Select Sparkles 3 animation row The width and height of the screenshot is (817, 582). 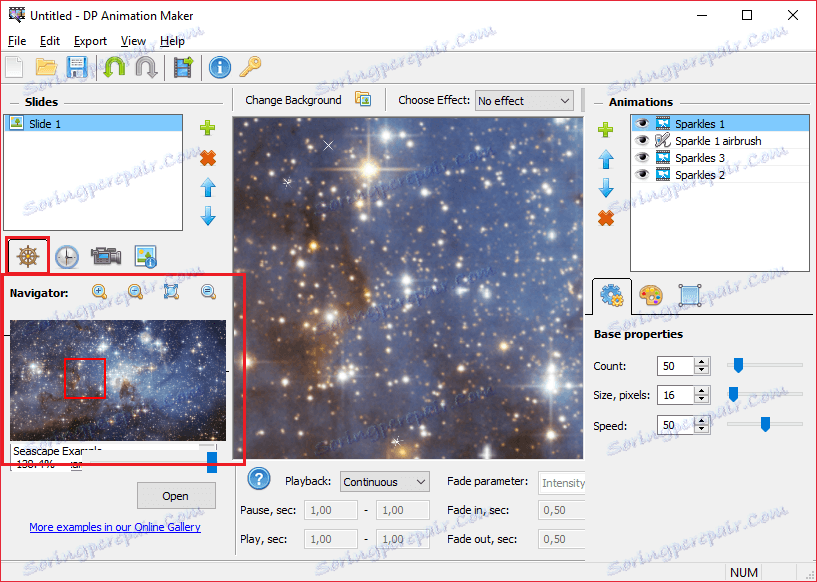coord(721,157)
